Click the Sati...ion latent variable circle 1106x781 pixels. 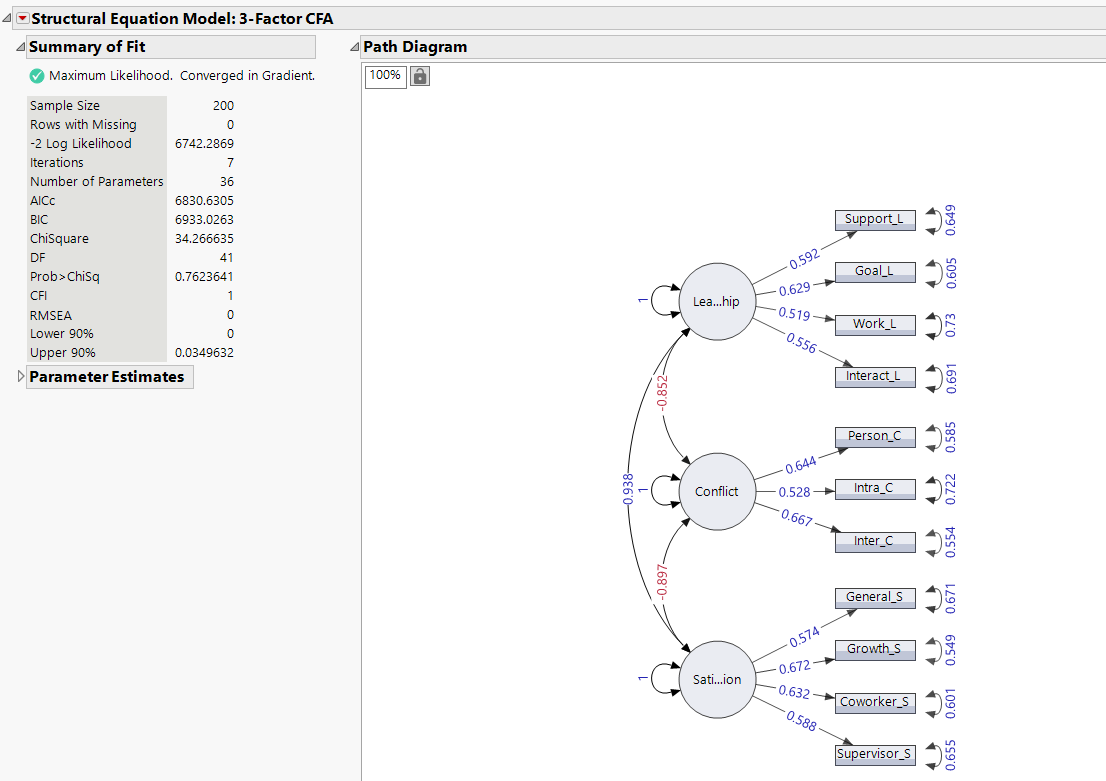point(717,679)
